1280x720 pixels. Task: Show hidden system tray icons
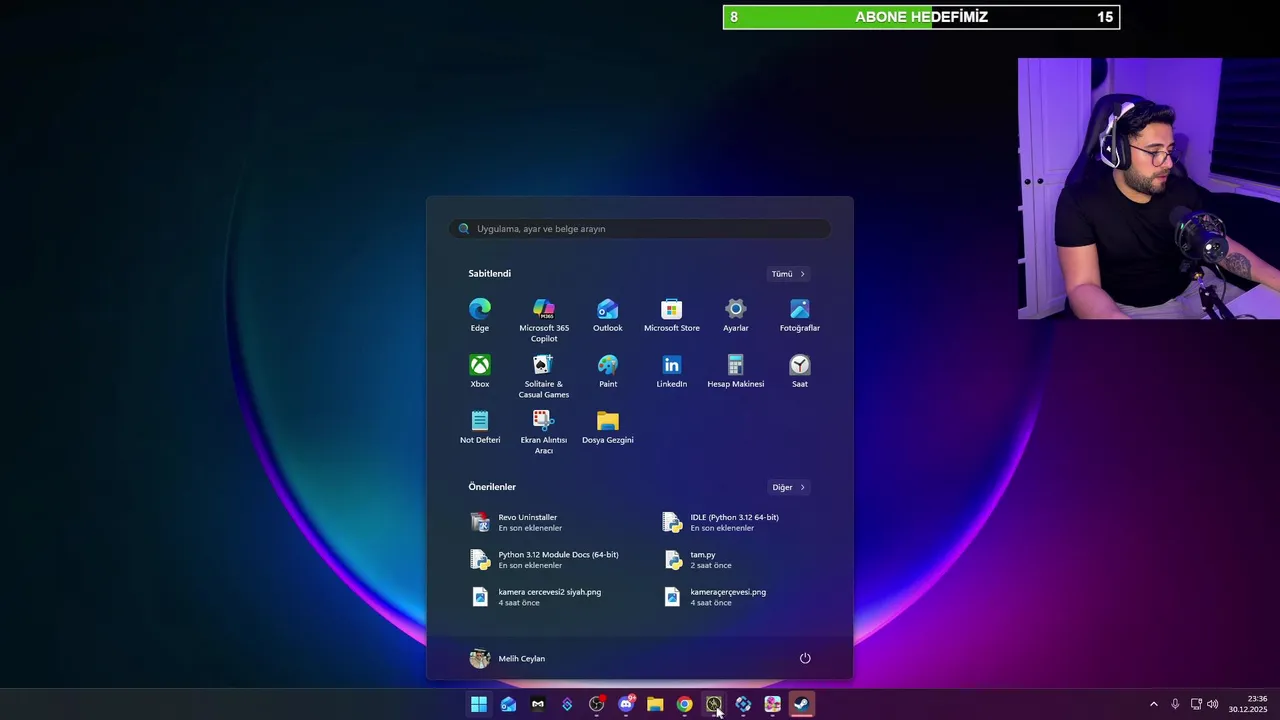point(1153,704)
